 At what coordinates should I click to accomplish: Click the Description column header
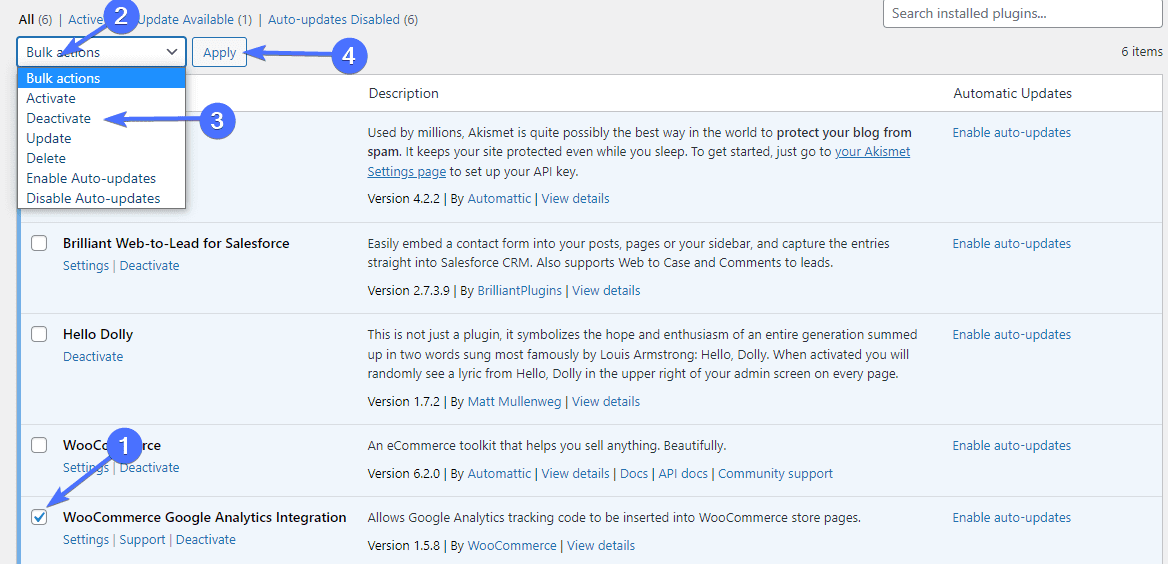[403, 93]
